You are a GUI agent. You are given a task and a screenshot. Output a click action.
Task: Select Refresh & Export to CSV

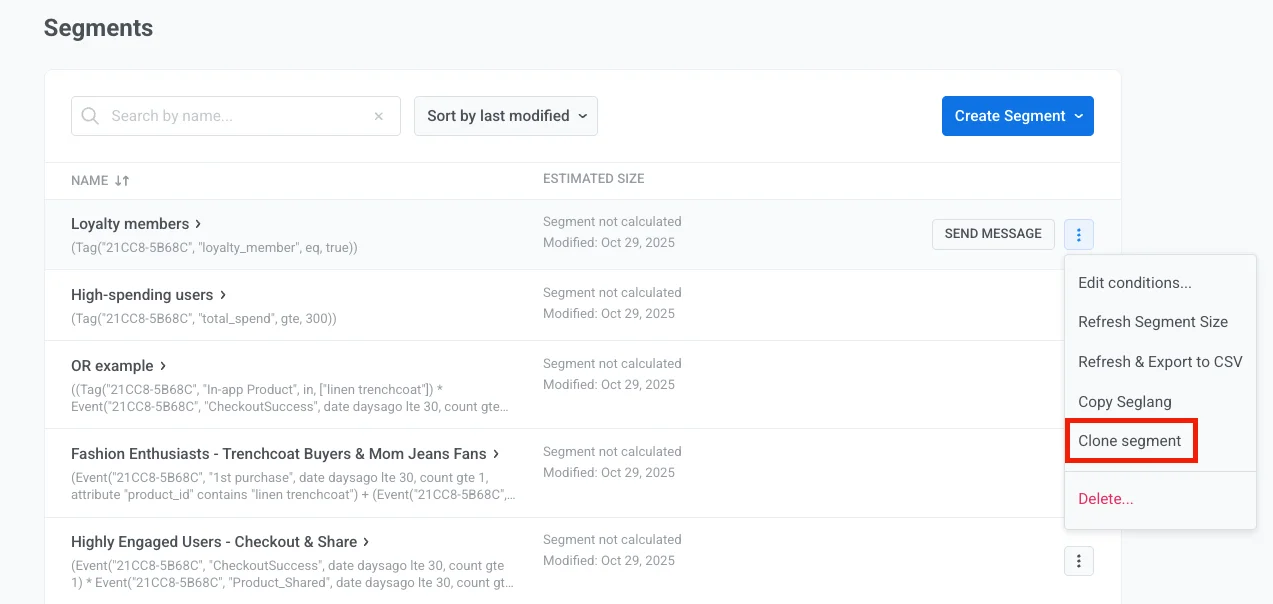(x=1159, y=362)
